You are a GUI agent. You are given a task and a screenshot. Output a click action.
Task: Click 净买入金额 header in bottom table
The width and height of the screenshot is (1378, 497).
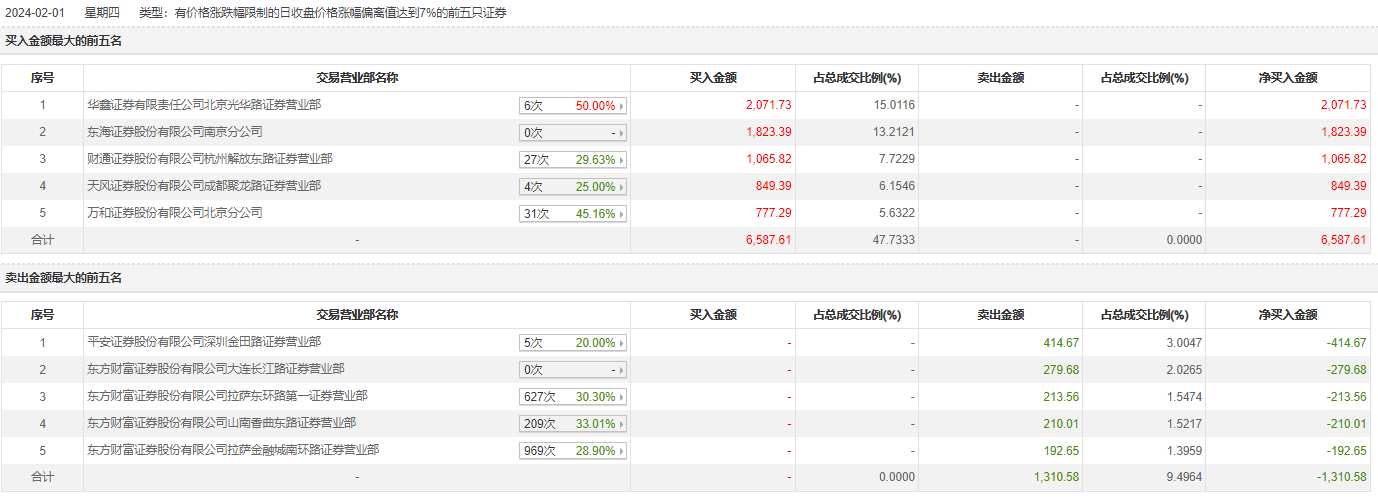(x=1288, y=315)
